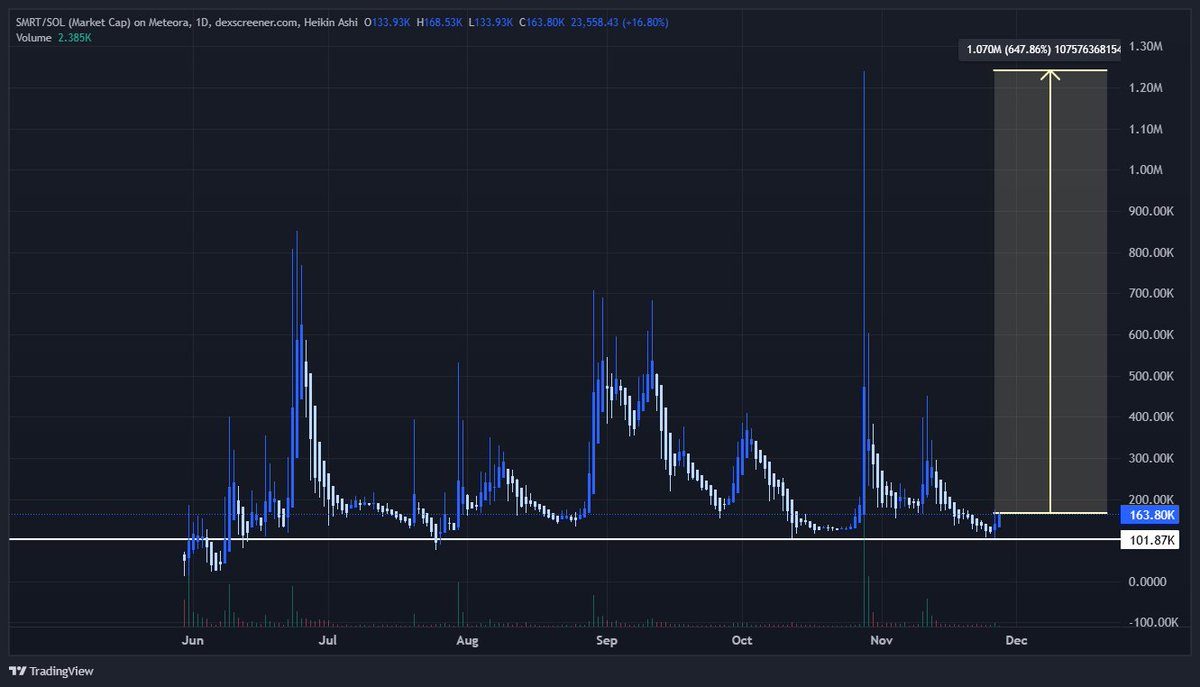The height and width of the screenshot is (687, 1200).
Task: Click the Dec label on the time axis
Action: point(1016,640)
